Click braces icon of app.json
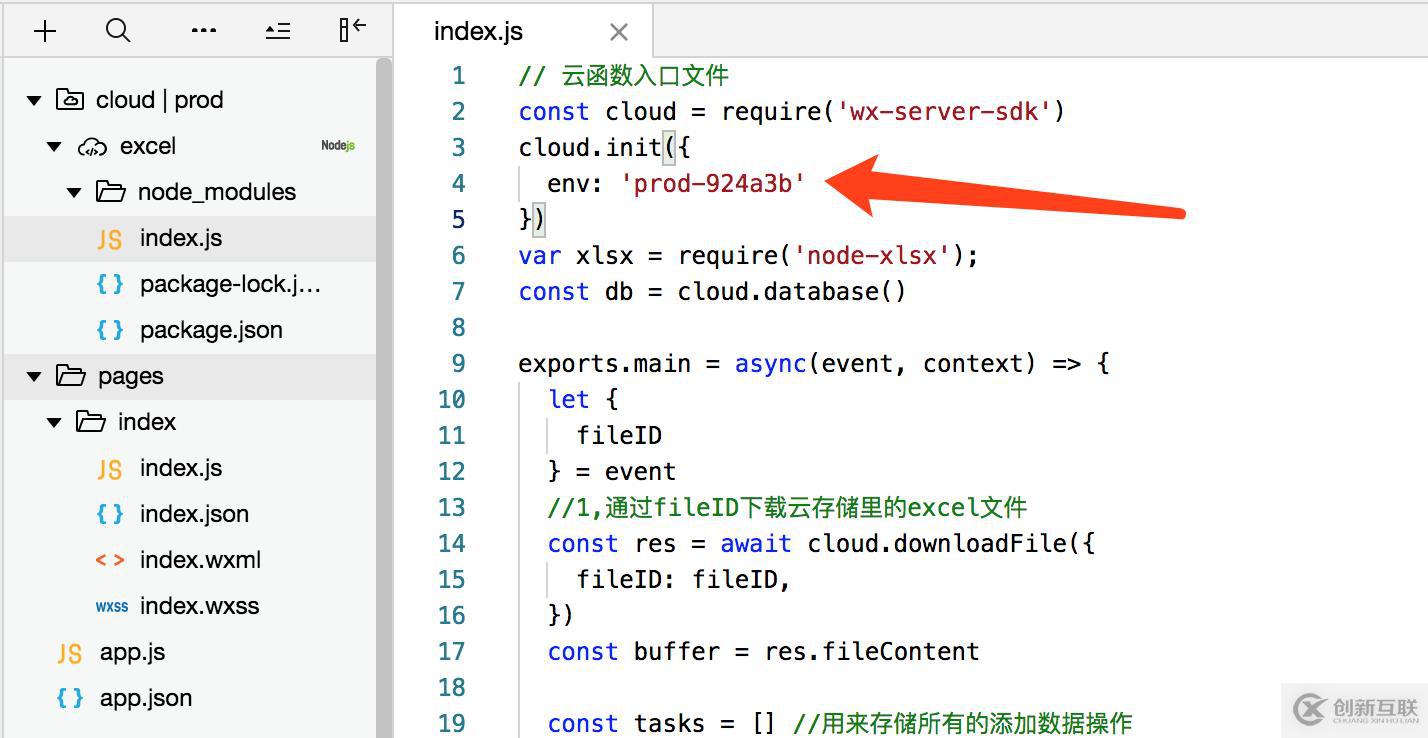Image resolution: width=1428 pixels, height=738 pixels. 70,698
